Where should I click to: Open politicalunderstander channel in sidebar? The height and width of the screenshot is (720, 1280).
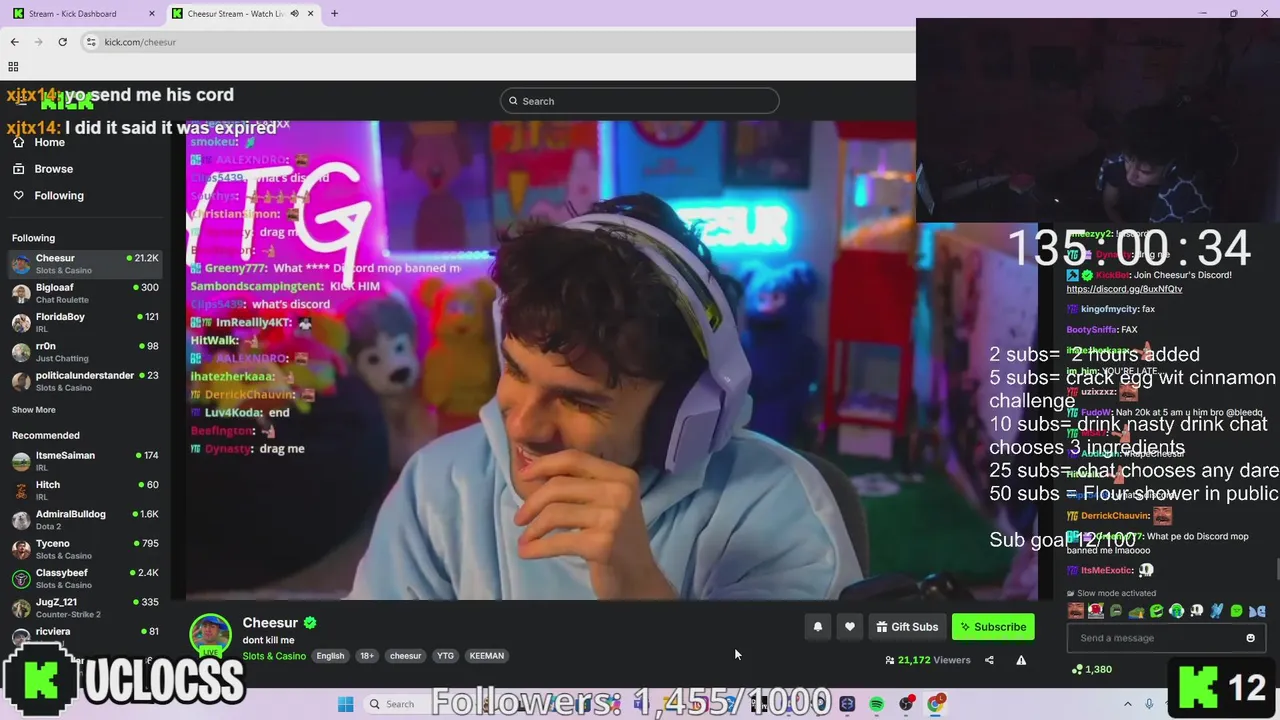coord(85,381)
